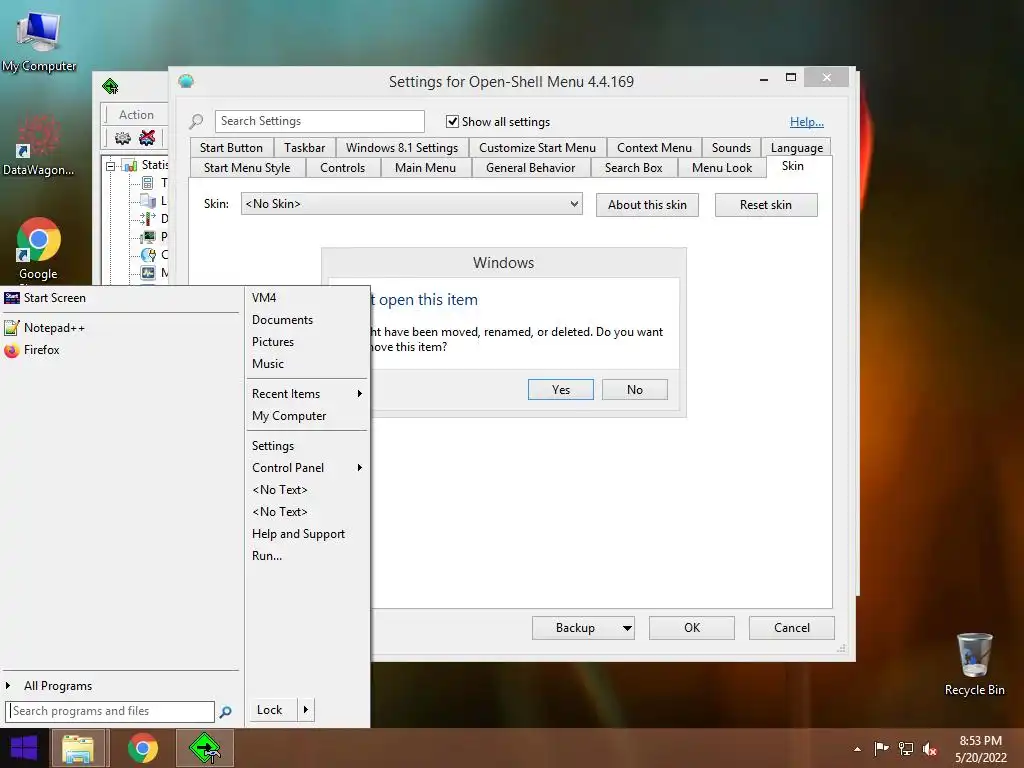This screenshot has height=768, width=1024.
Task: Click the search magnifier in the start menu
Action: point(225,712)
